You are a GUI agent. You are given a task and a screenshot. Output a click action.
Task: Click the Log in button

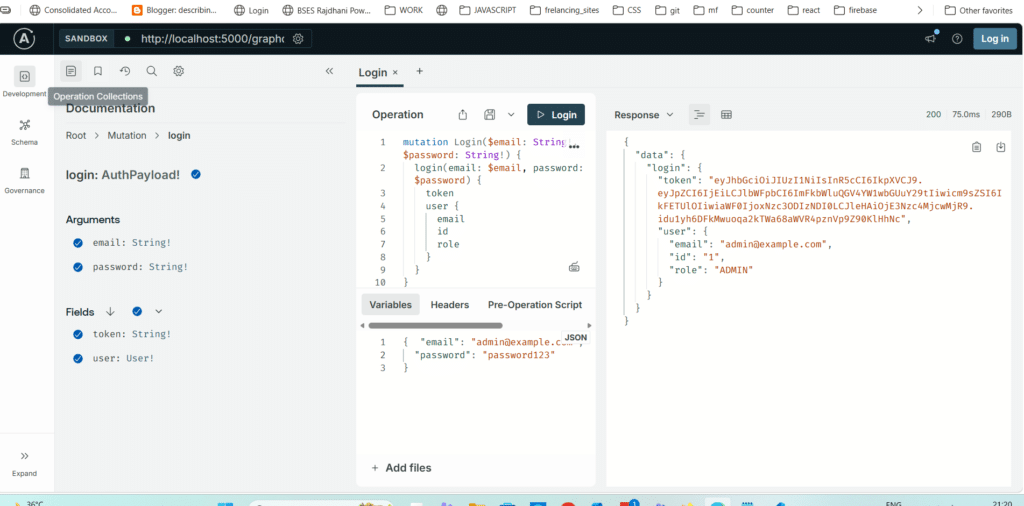995,39
